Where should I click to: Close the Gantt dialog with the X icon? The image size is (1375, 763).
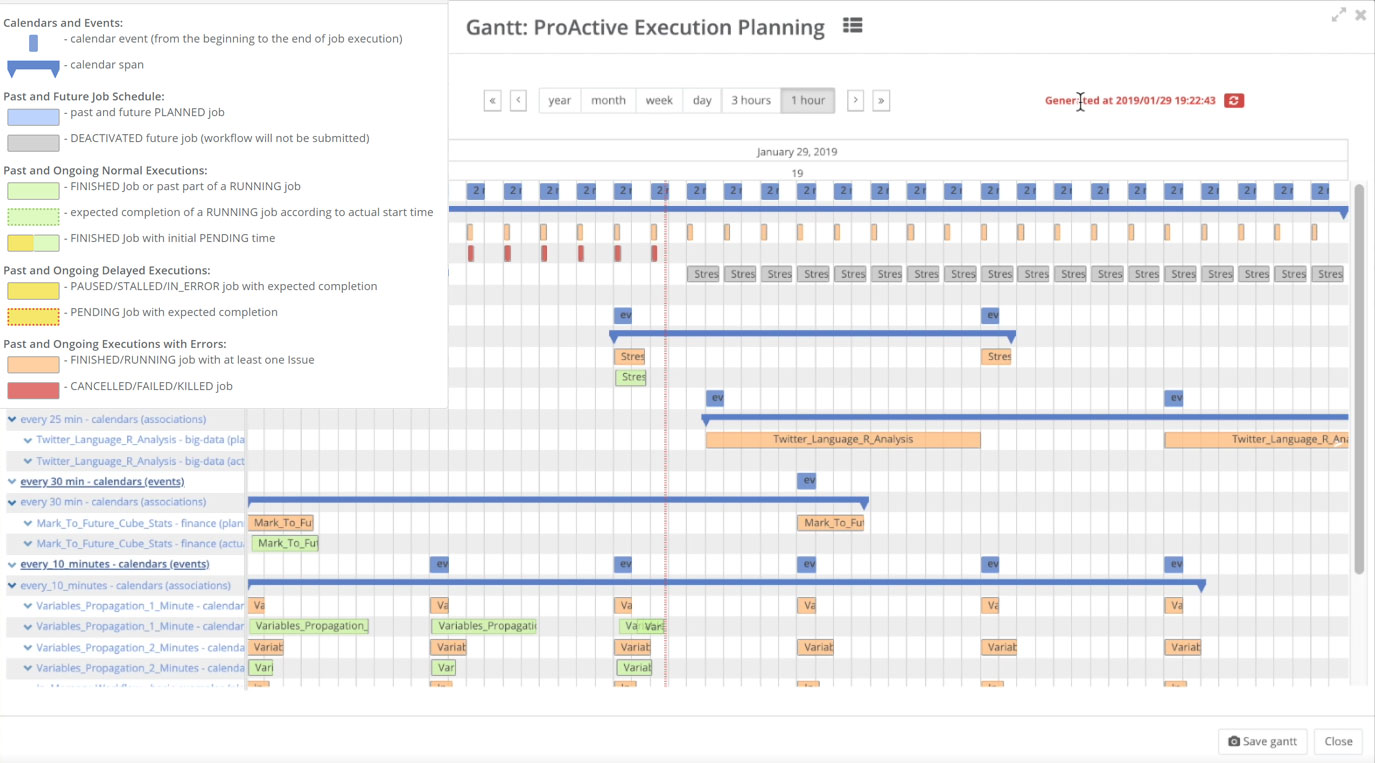[1360, 15]
